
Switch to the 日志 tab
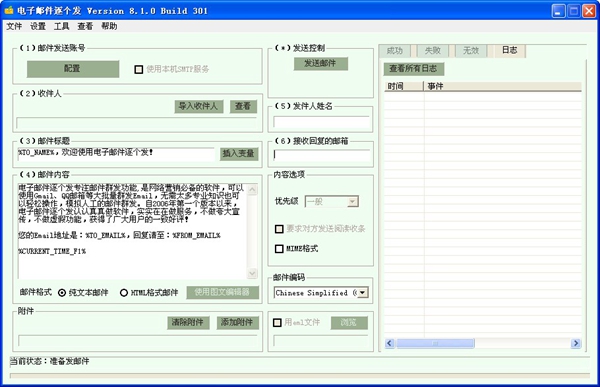click(x=509, y=50)
